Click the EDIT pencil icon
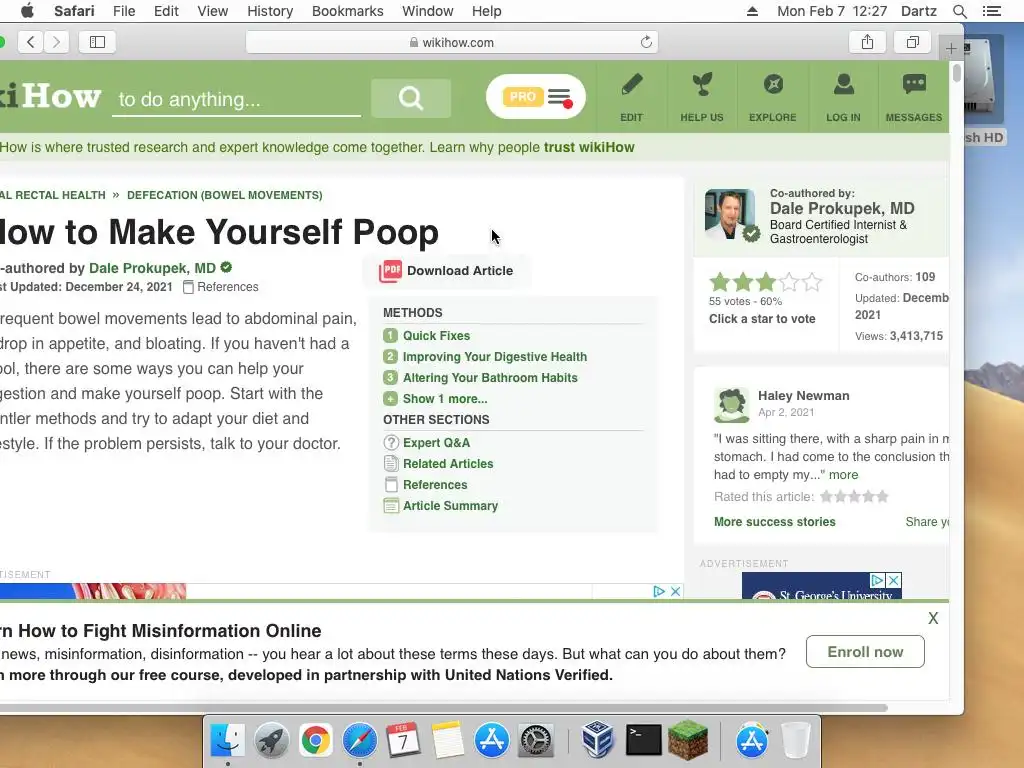 [632, 85]
